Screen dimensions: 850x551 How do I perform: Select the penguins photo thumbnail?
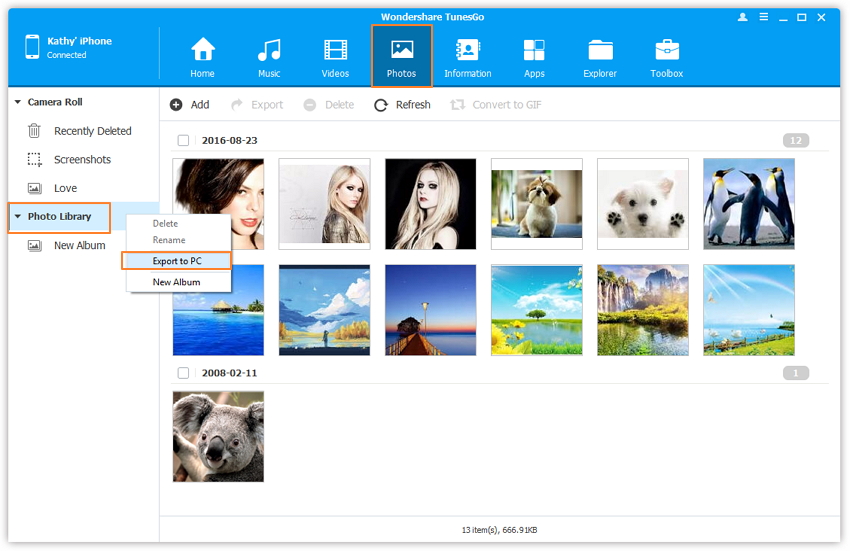(748, 204)
